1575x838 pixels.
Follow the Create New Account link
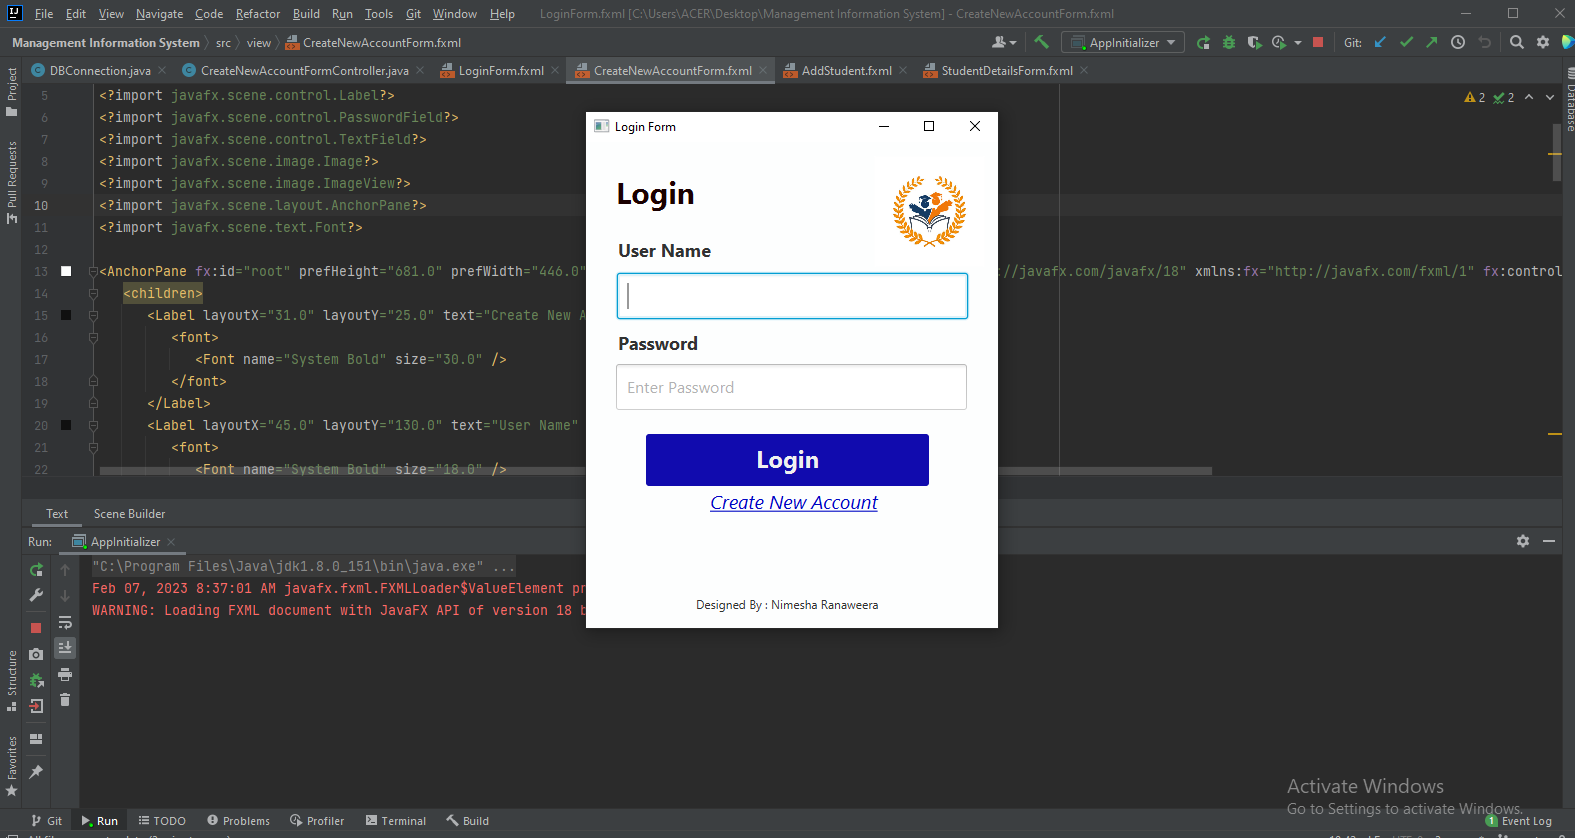(x=794, y=503)
